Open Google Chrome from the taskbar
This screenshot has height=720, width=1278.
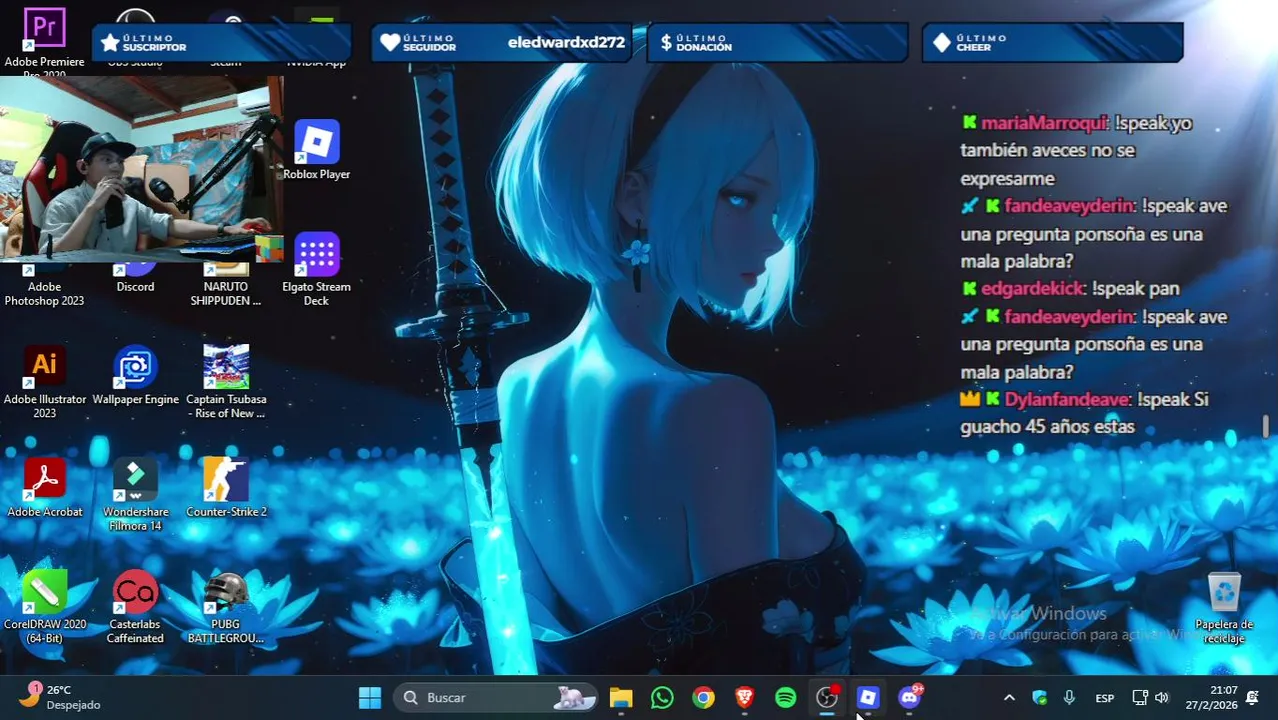click(703, 697)
